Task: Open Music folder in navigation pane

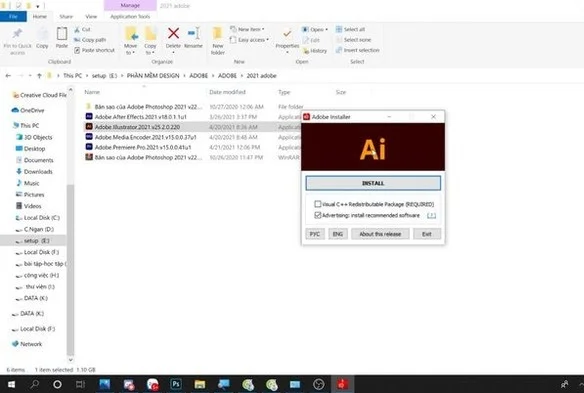Action: click(28, 183)
